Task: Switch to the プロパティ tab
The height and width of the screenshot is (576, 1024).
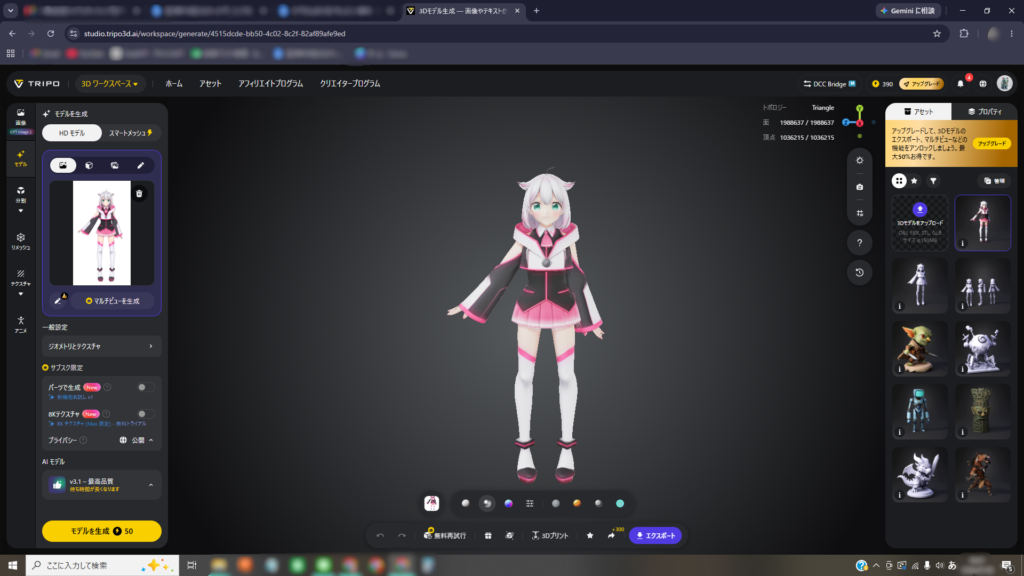Action: coord(985,112)
